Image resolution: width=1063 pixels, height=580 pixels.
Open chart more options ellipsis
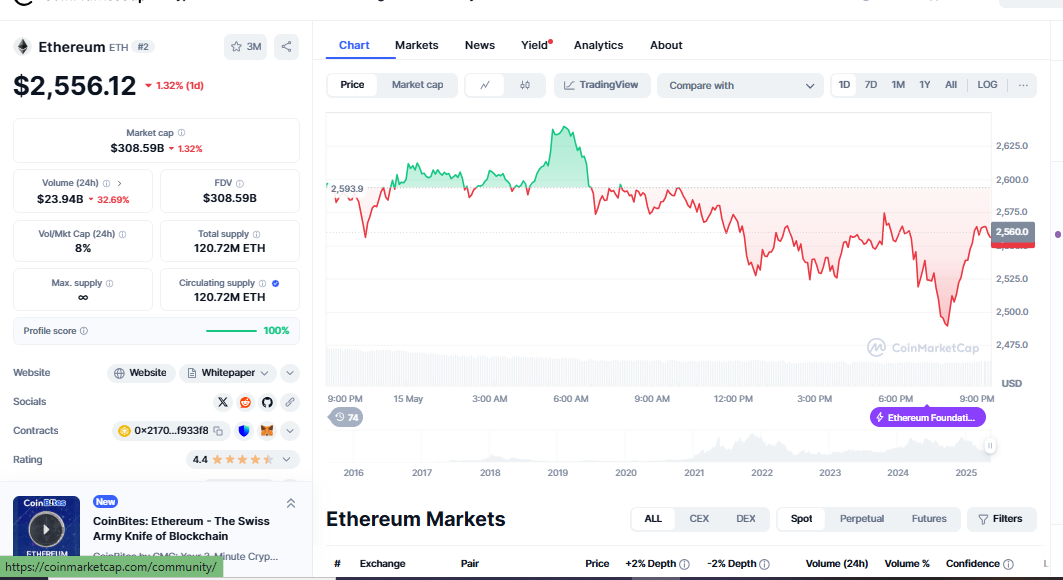[1023, 85]
